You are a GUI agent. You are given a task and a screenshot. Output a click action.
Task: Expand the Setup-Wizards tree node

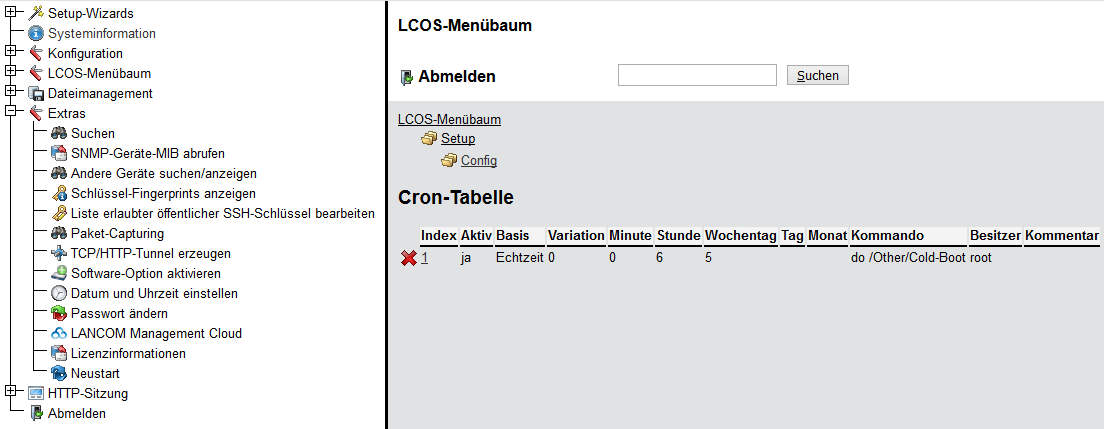[x=11, y=13]
